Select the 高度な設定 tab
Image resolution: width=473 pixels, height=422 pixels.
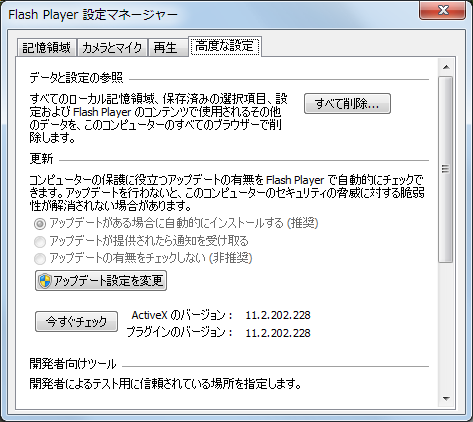pos(225,46)
